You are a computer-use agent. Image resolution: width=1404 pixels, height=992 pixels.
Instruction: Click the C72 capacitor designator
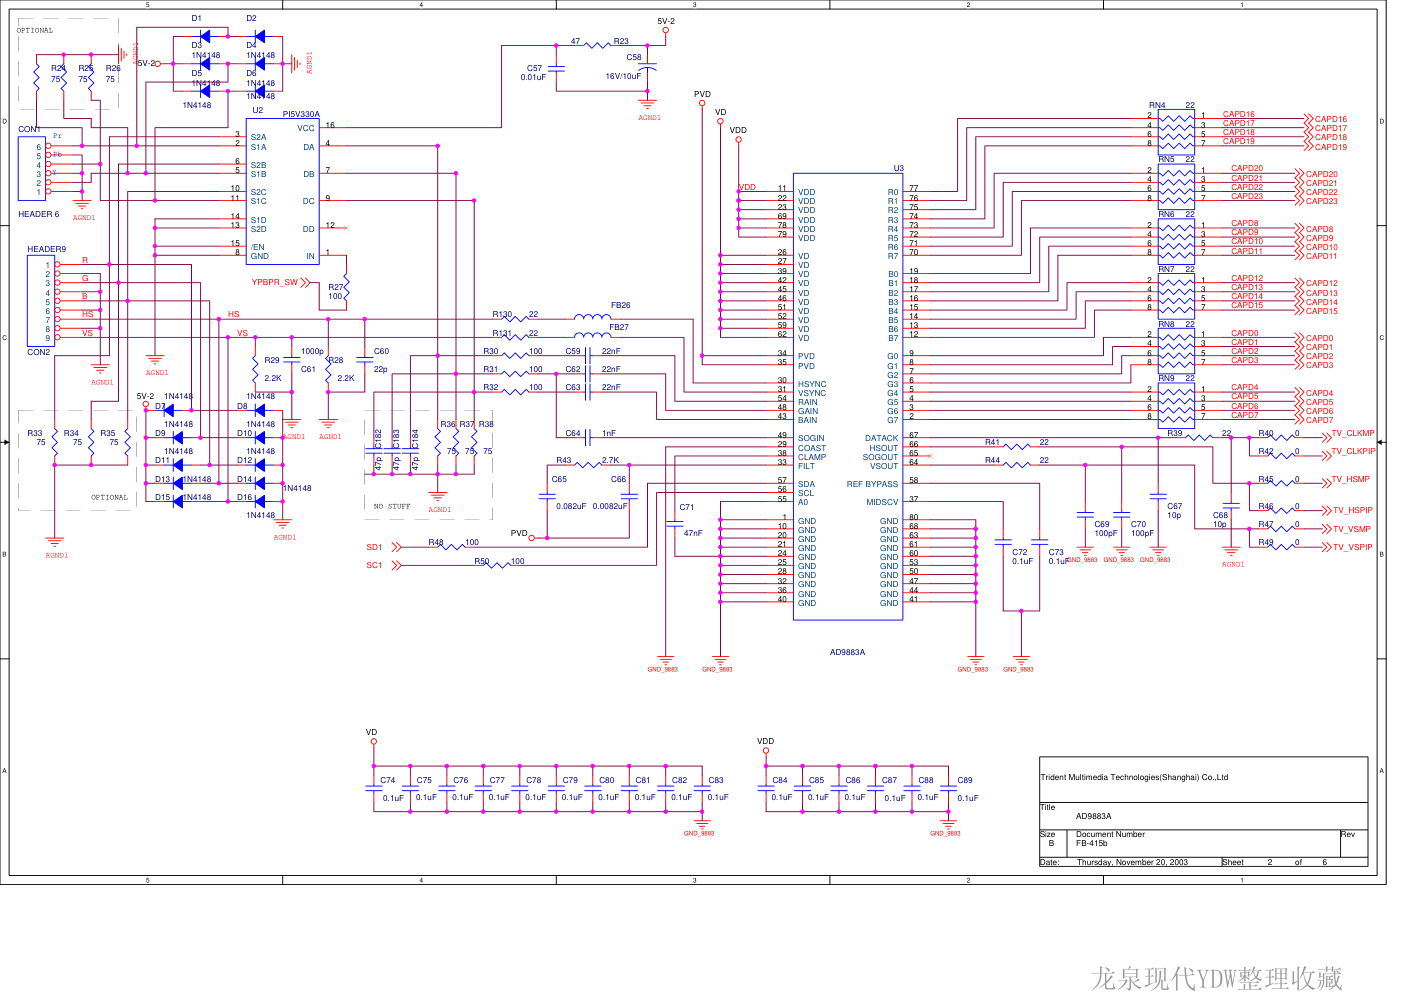[x=1019, y=552]
